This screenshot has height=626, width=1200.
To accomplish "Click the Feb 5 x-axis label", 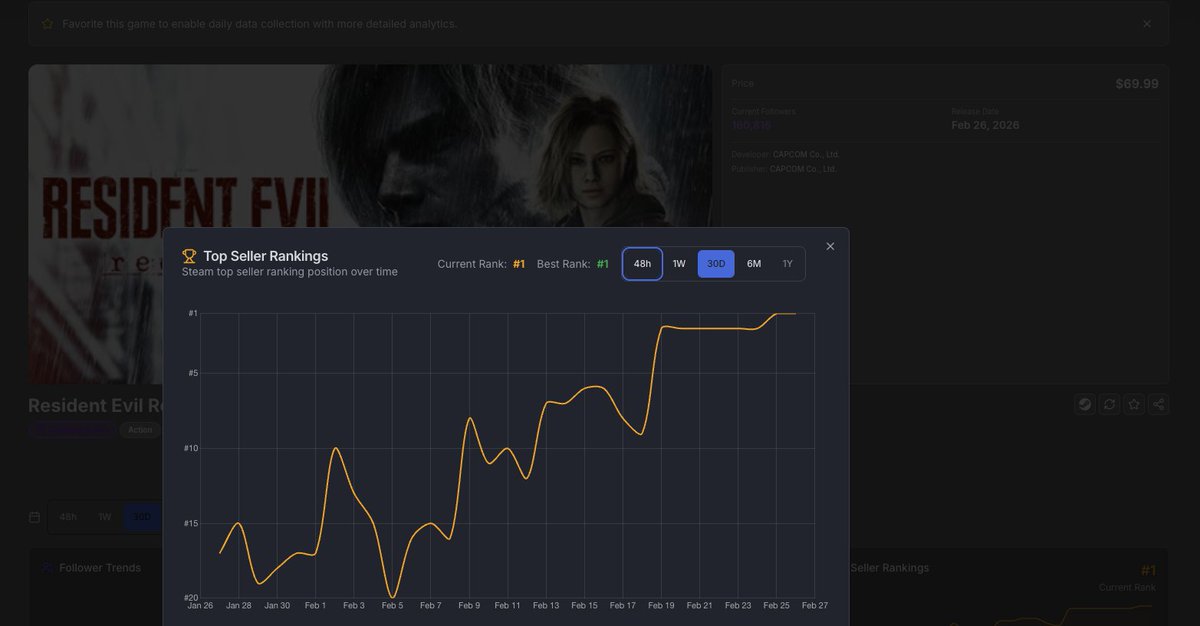I will pos(392,605).
